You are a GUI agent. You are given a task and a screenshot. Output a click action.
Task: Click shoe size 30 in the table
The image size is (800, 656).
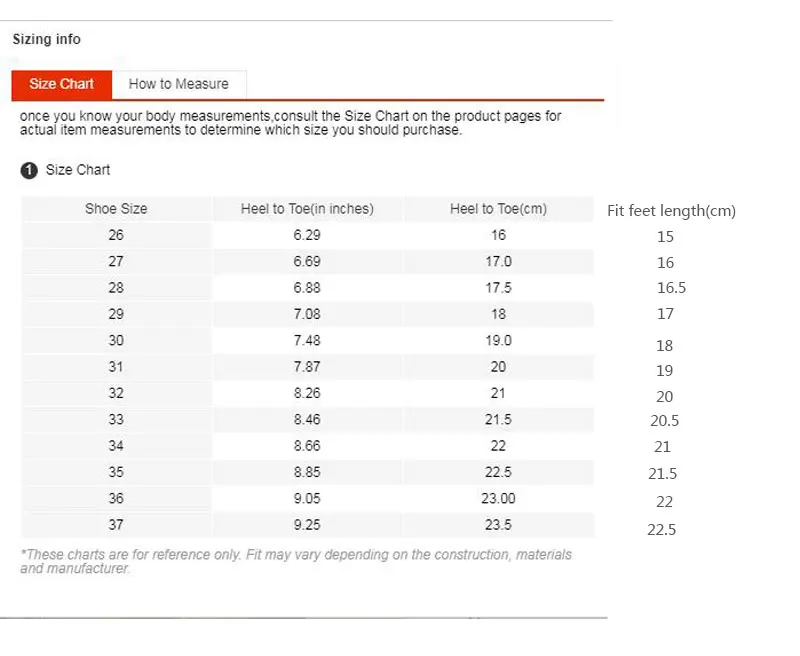click(x=116, y=340)
